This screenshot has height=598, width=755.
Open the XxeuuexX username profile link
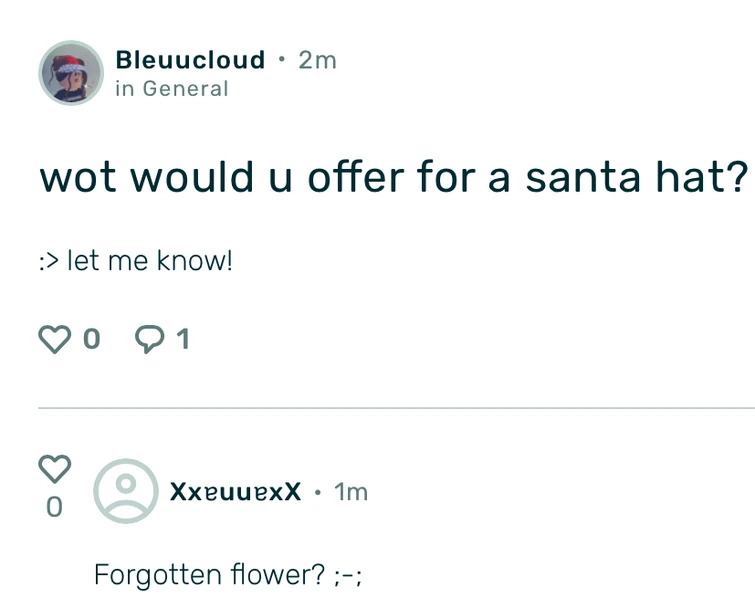pyautogui.click(x=235, y=492)
